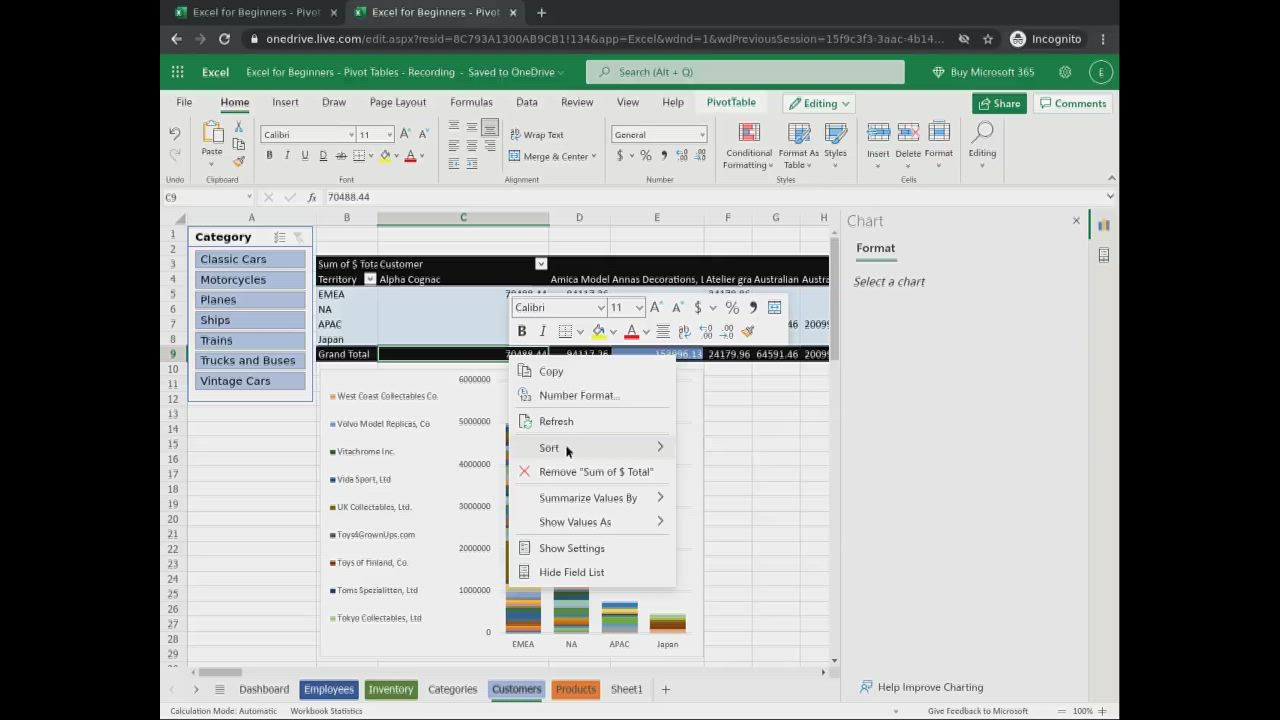Image resolution: width=1280 pixels, height=720 pixels.
Task: Select the Trucks and Buses slicer item
Action: 250,360
